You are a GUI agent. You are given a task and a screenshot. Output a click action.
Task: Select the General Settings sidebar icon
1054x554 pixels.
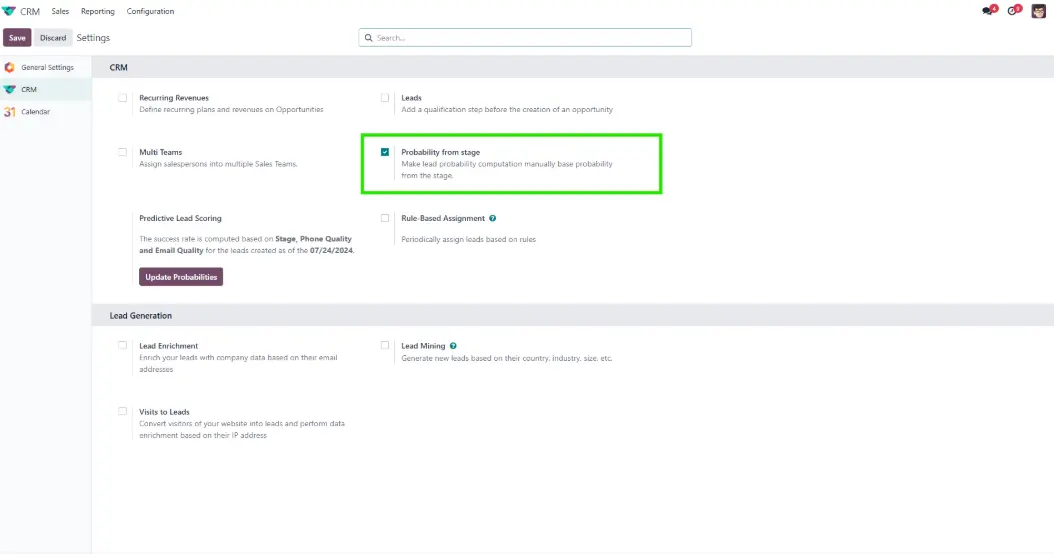pos(10,67)
